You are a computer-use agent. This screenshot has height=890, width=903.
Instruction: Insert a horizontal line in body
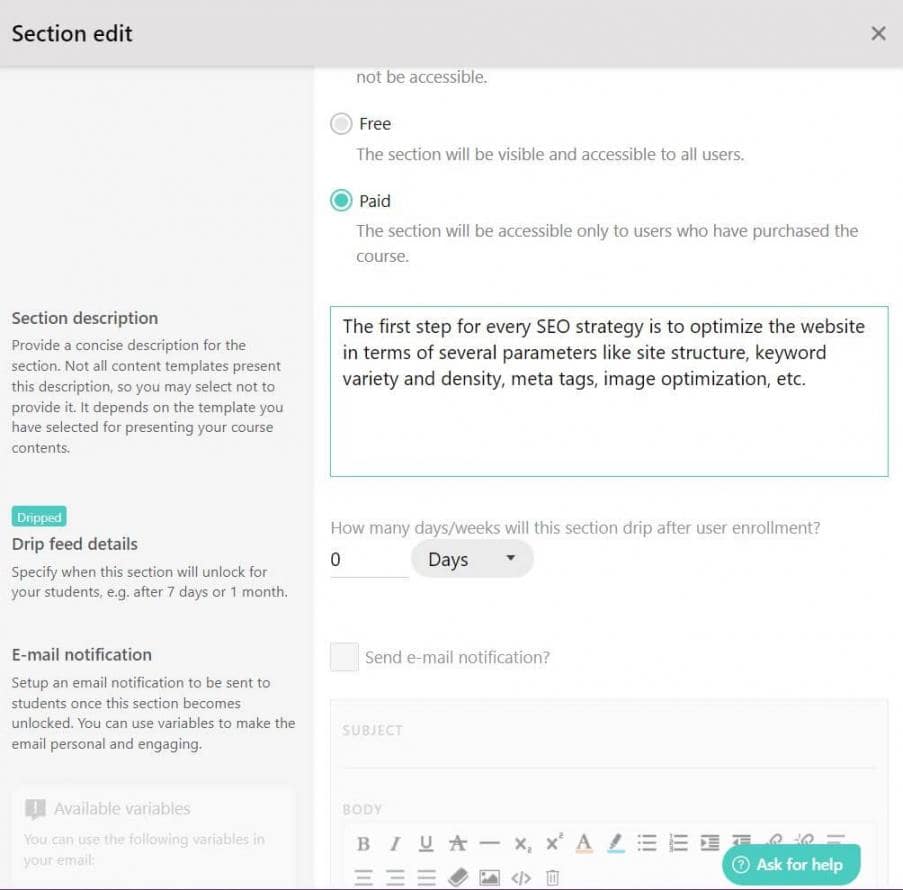[x=490, y=843]
